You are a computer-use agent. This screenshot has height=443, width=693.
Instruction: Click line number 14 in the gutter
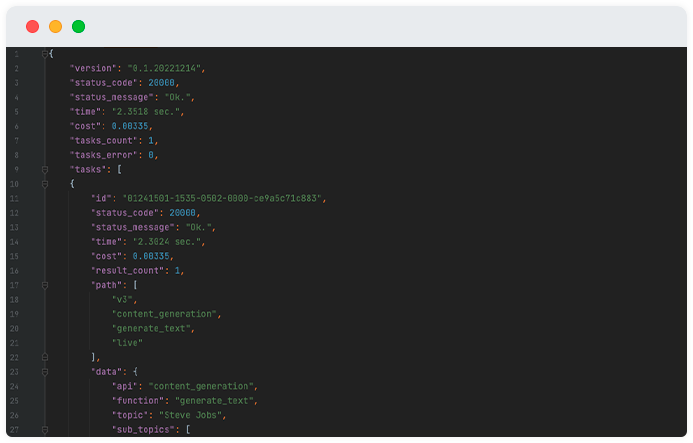[x=14, y=242]
